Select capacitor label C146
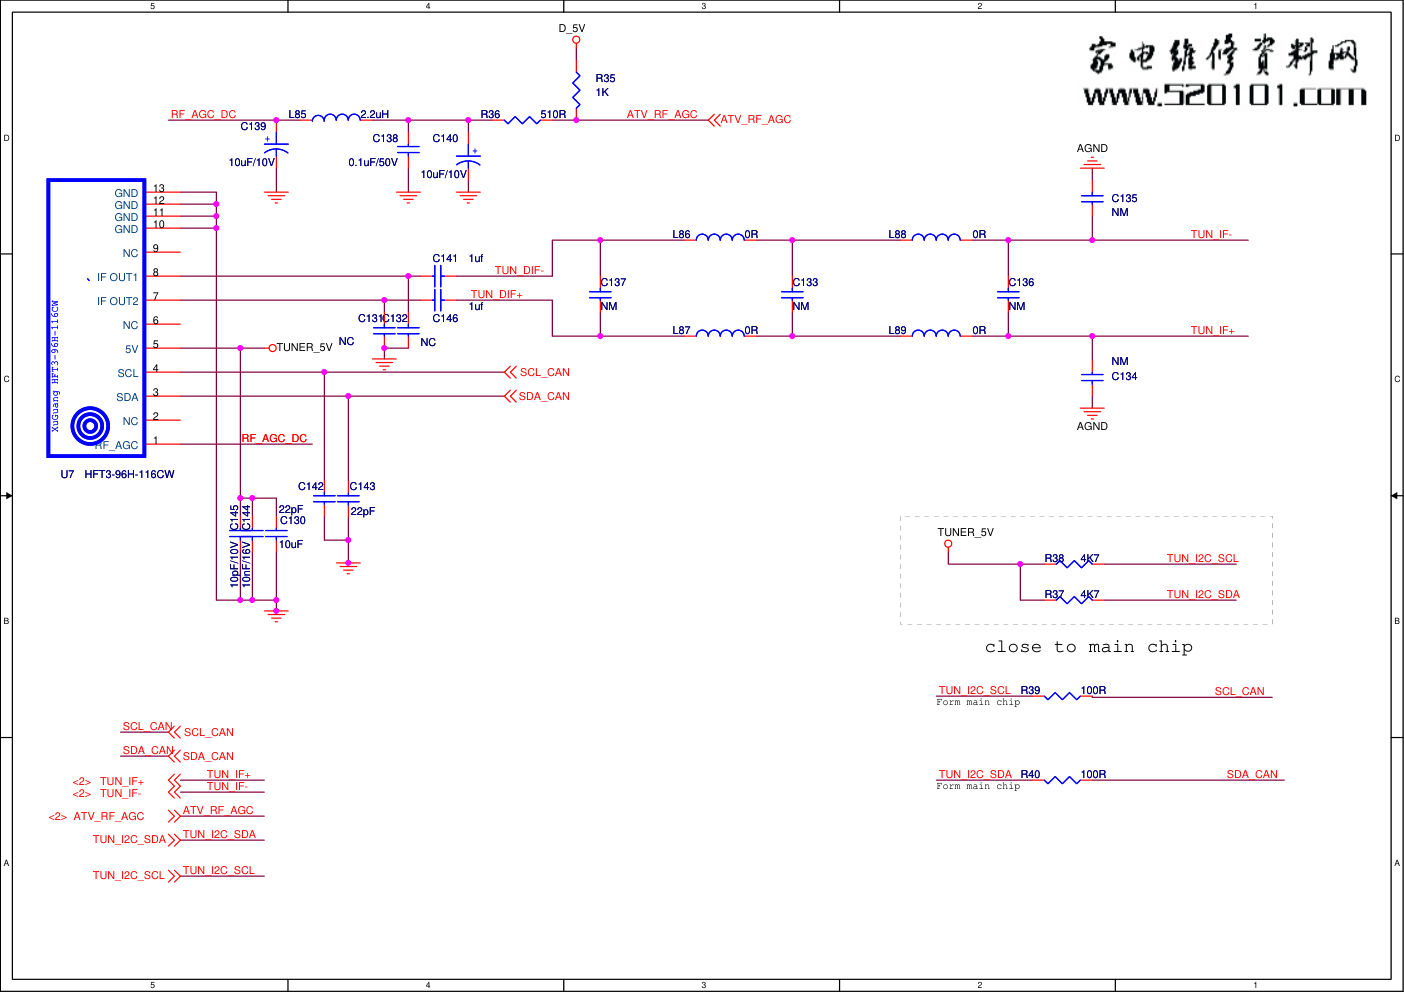The width and height of the screenshot is (1404, 992). pyautogui.click(x=445, y=318)
